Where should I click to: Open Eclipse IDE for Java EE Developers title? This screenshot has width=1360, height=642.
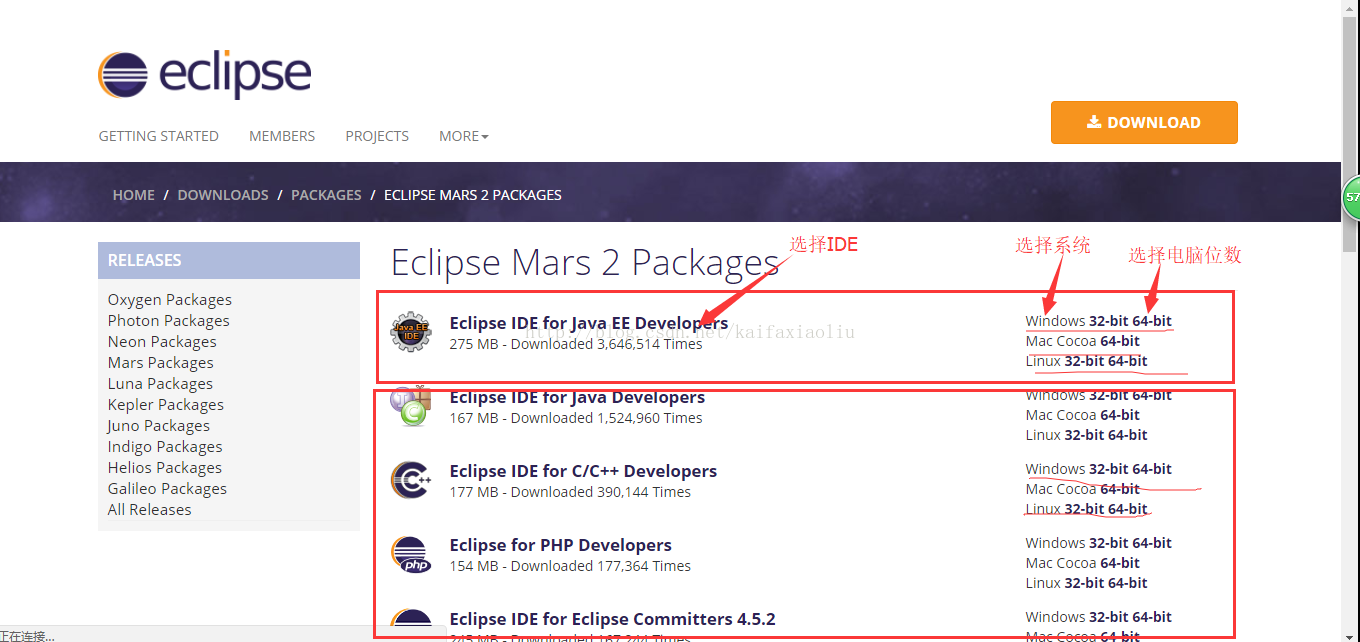click(589, 323)
